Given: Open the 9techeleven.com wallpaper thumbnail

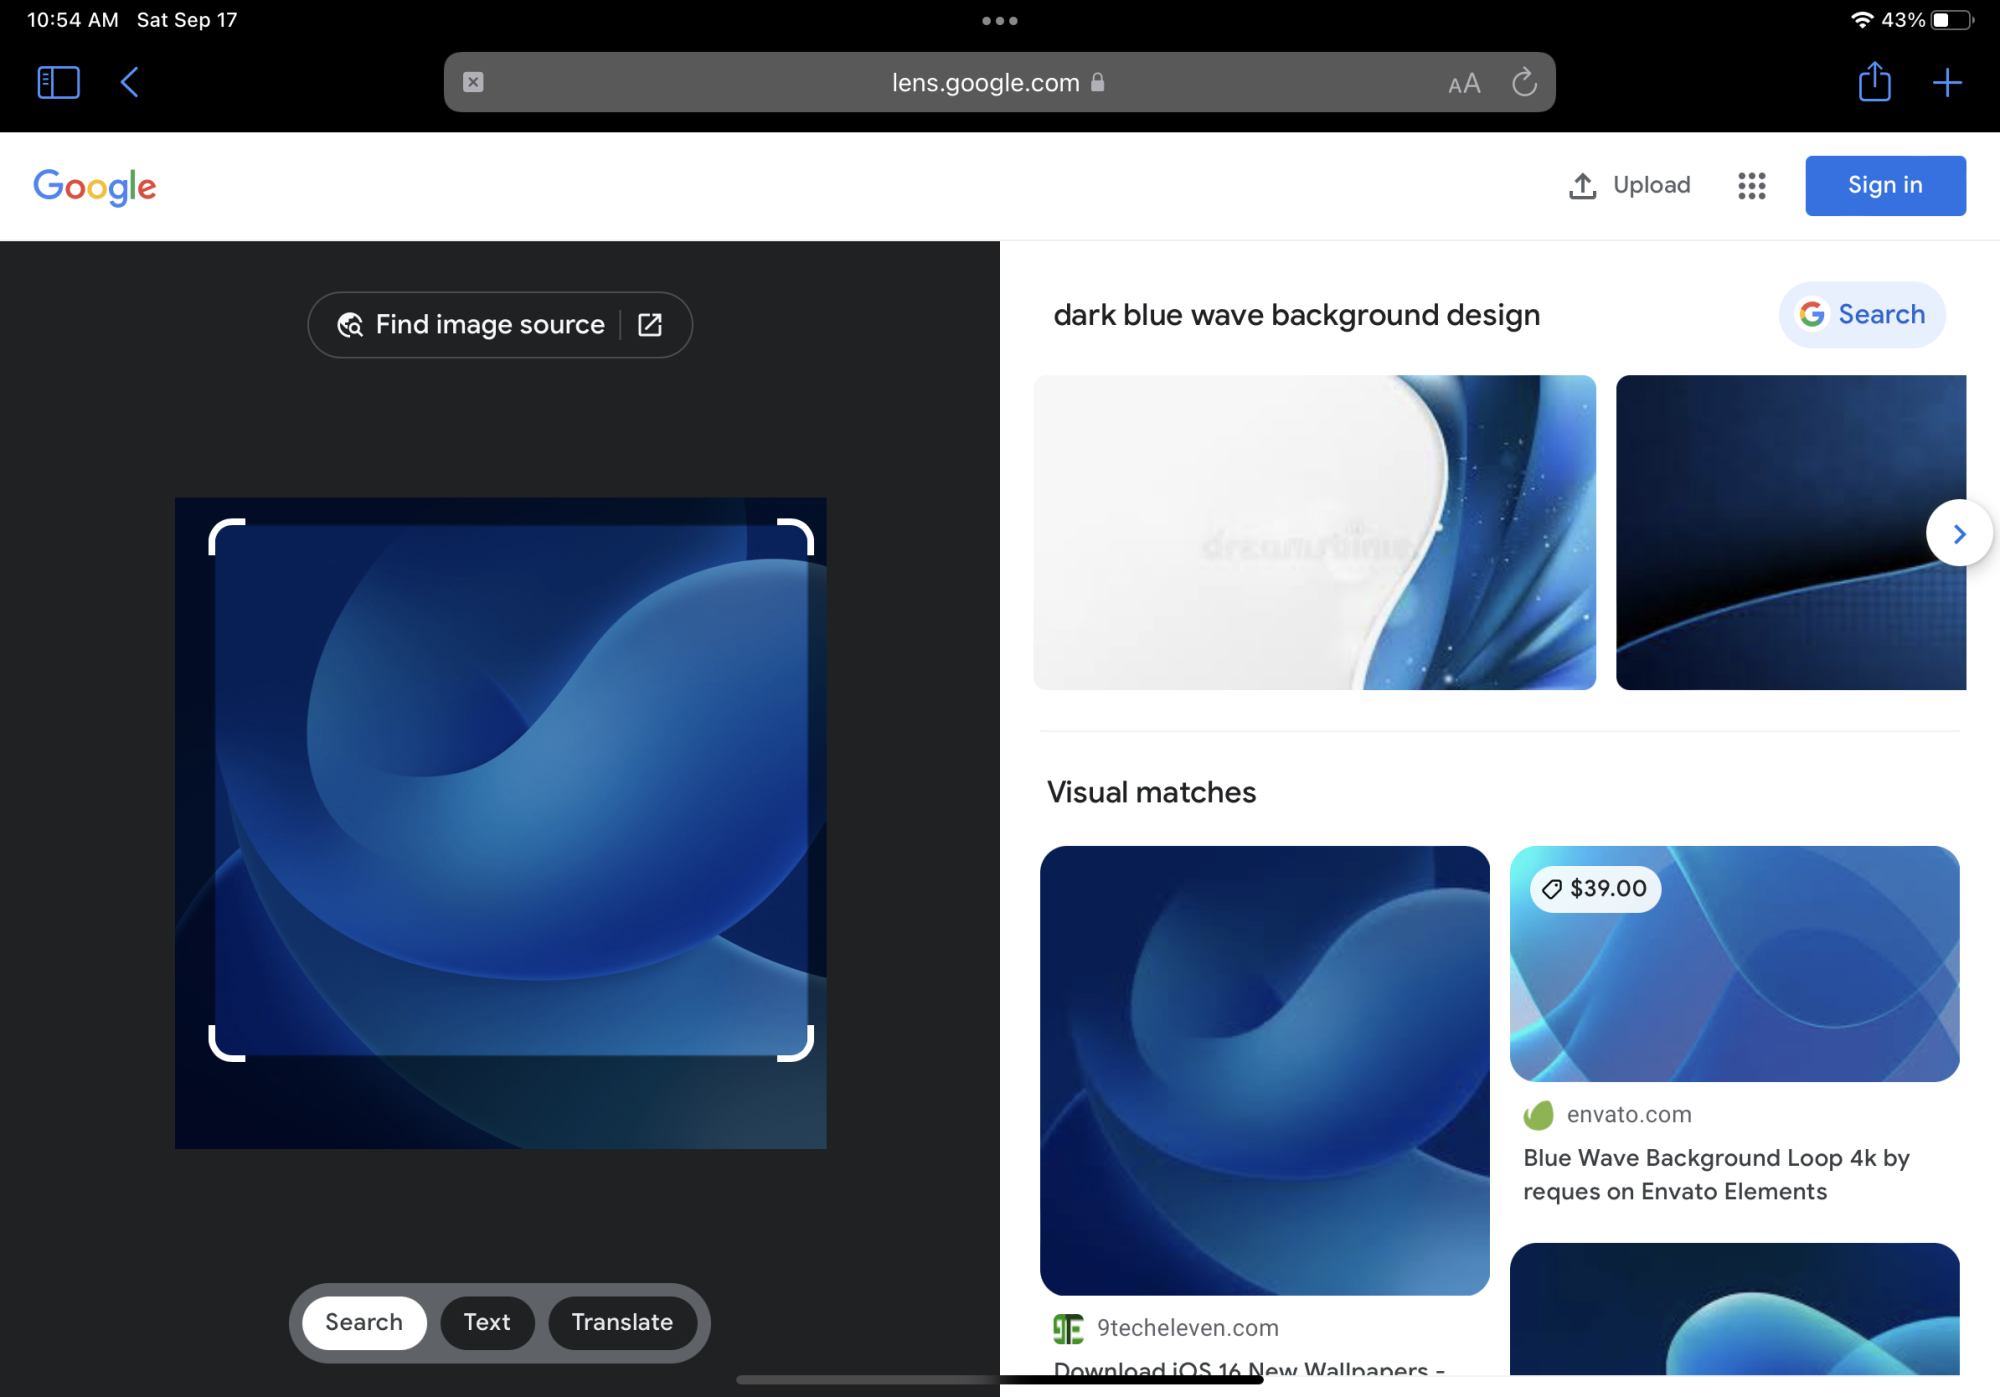Looking at the screenshot, I should point(1264,1070).
